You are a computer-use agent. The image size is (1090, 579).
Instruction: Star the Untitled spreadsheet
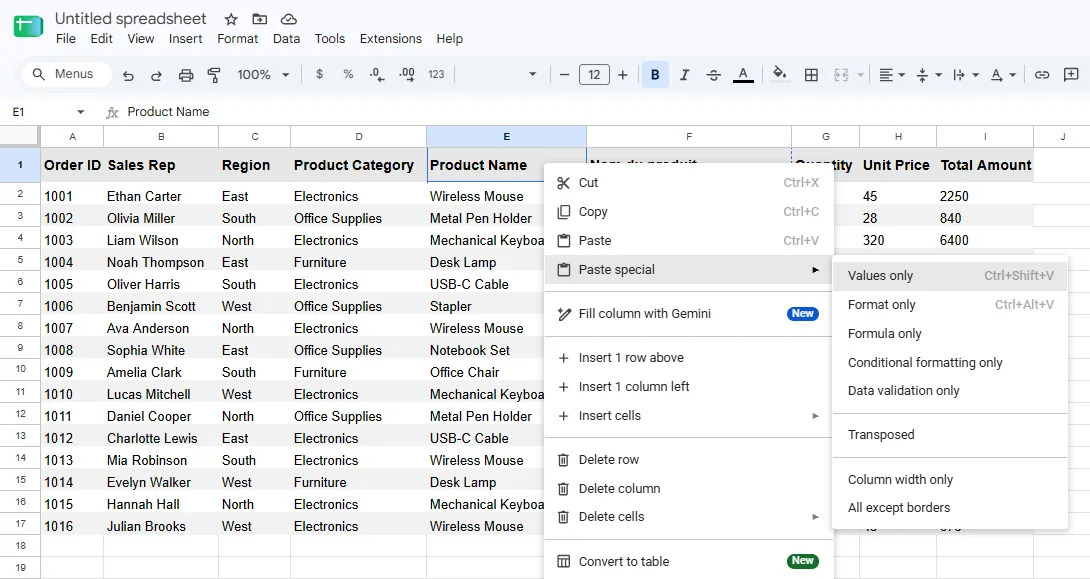coord(231,19)
